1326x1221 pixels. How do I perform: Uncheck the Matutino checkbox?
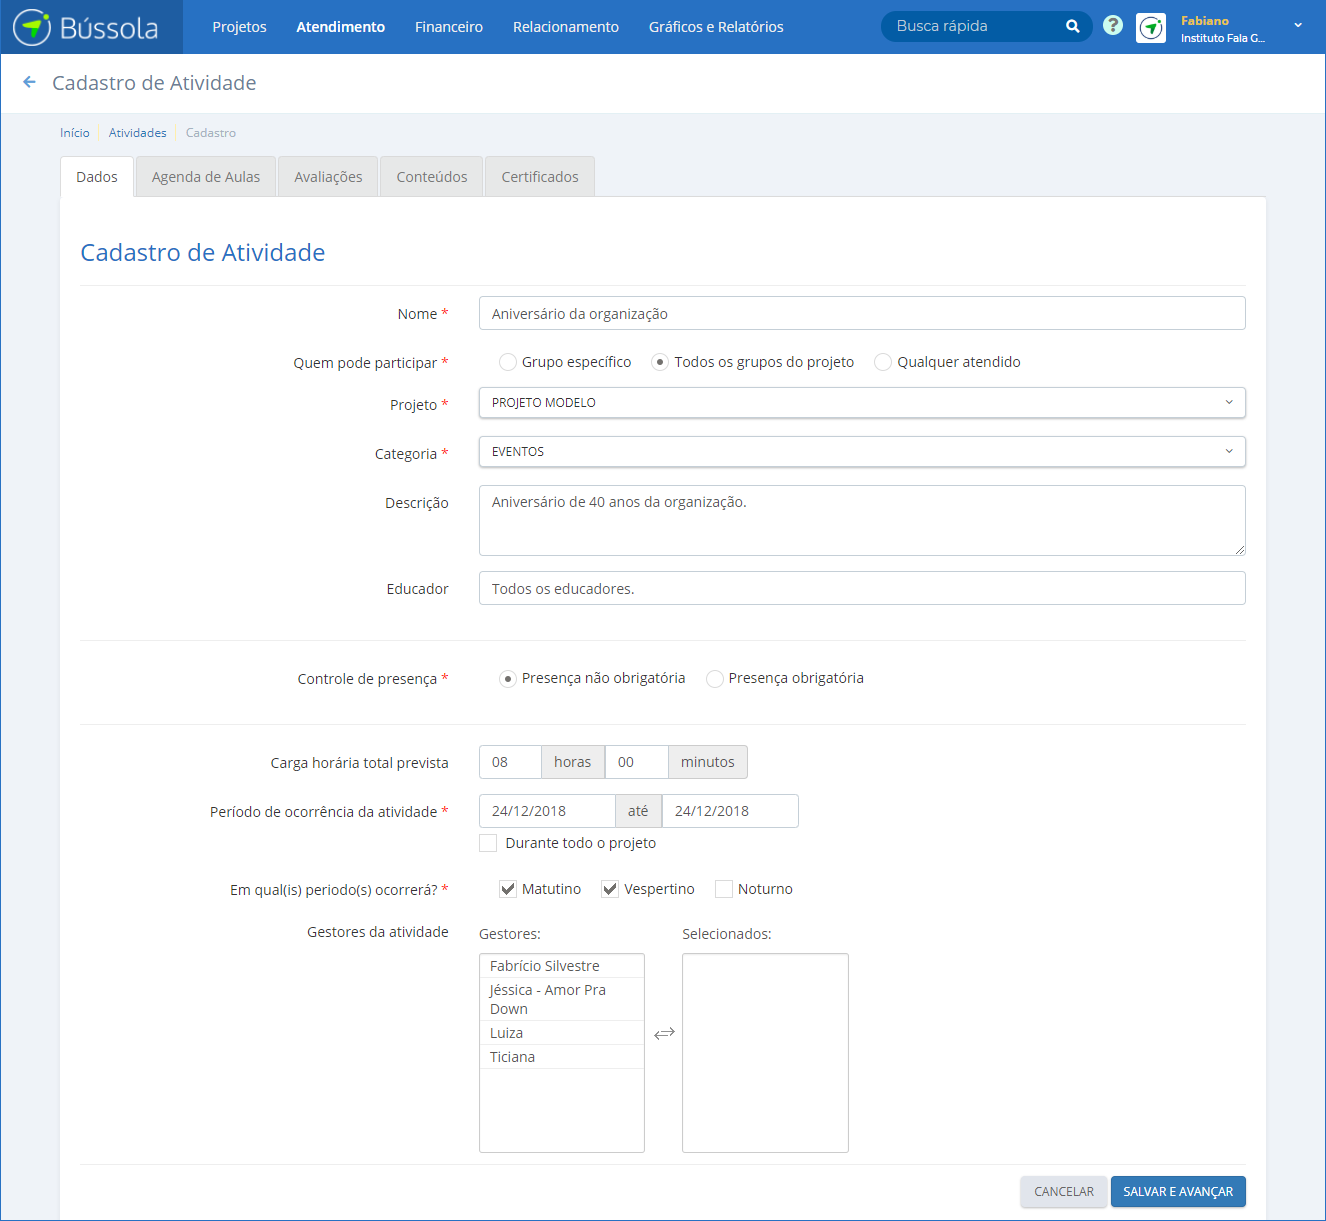508,889
